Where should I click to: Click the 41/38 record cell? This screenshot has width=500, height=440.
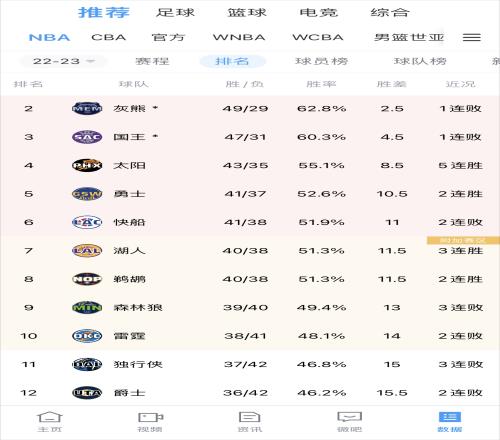[x=245, y=222]
